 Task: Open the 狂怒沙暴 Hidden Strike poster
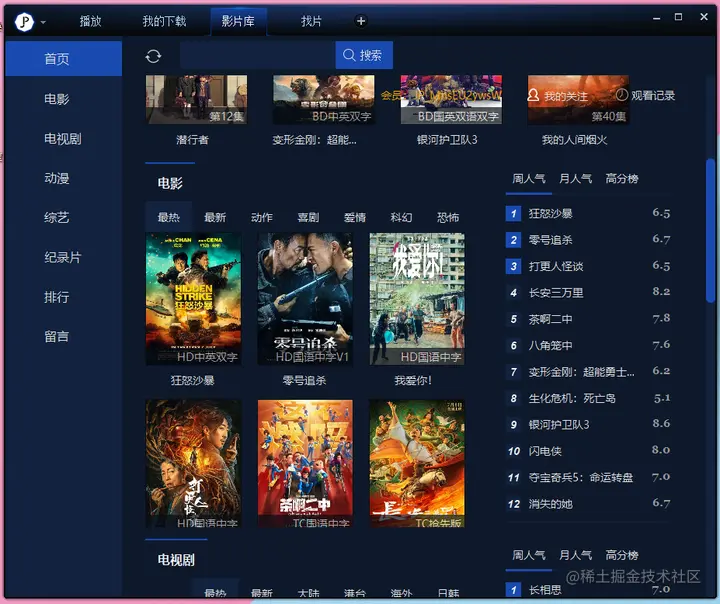pos(193,299)
